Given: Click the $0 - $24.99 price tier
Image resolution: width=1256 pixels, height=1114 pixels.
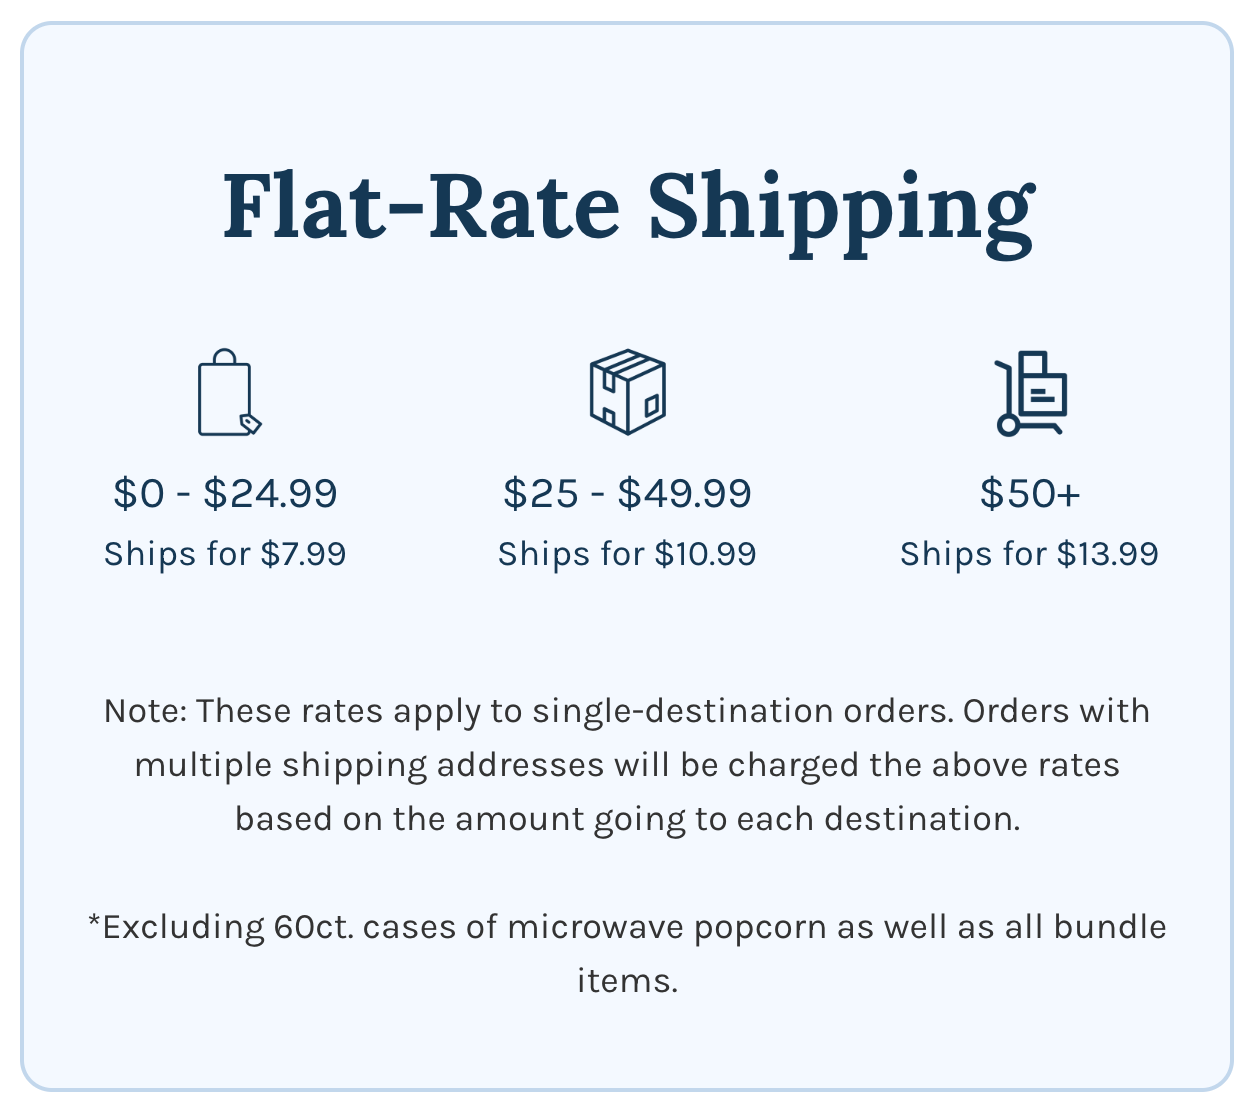Looking at the screenshot, I should coord(226,493).
